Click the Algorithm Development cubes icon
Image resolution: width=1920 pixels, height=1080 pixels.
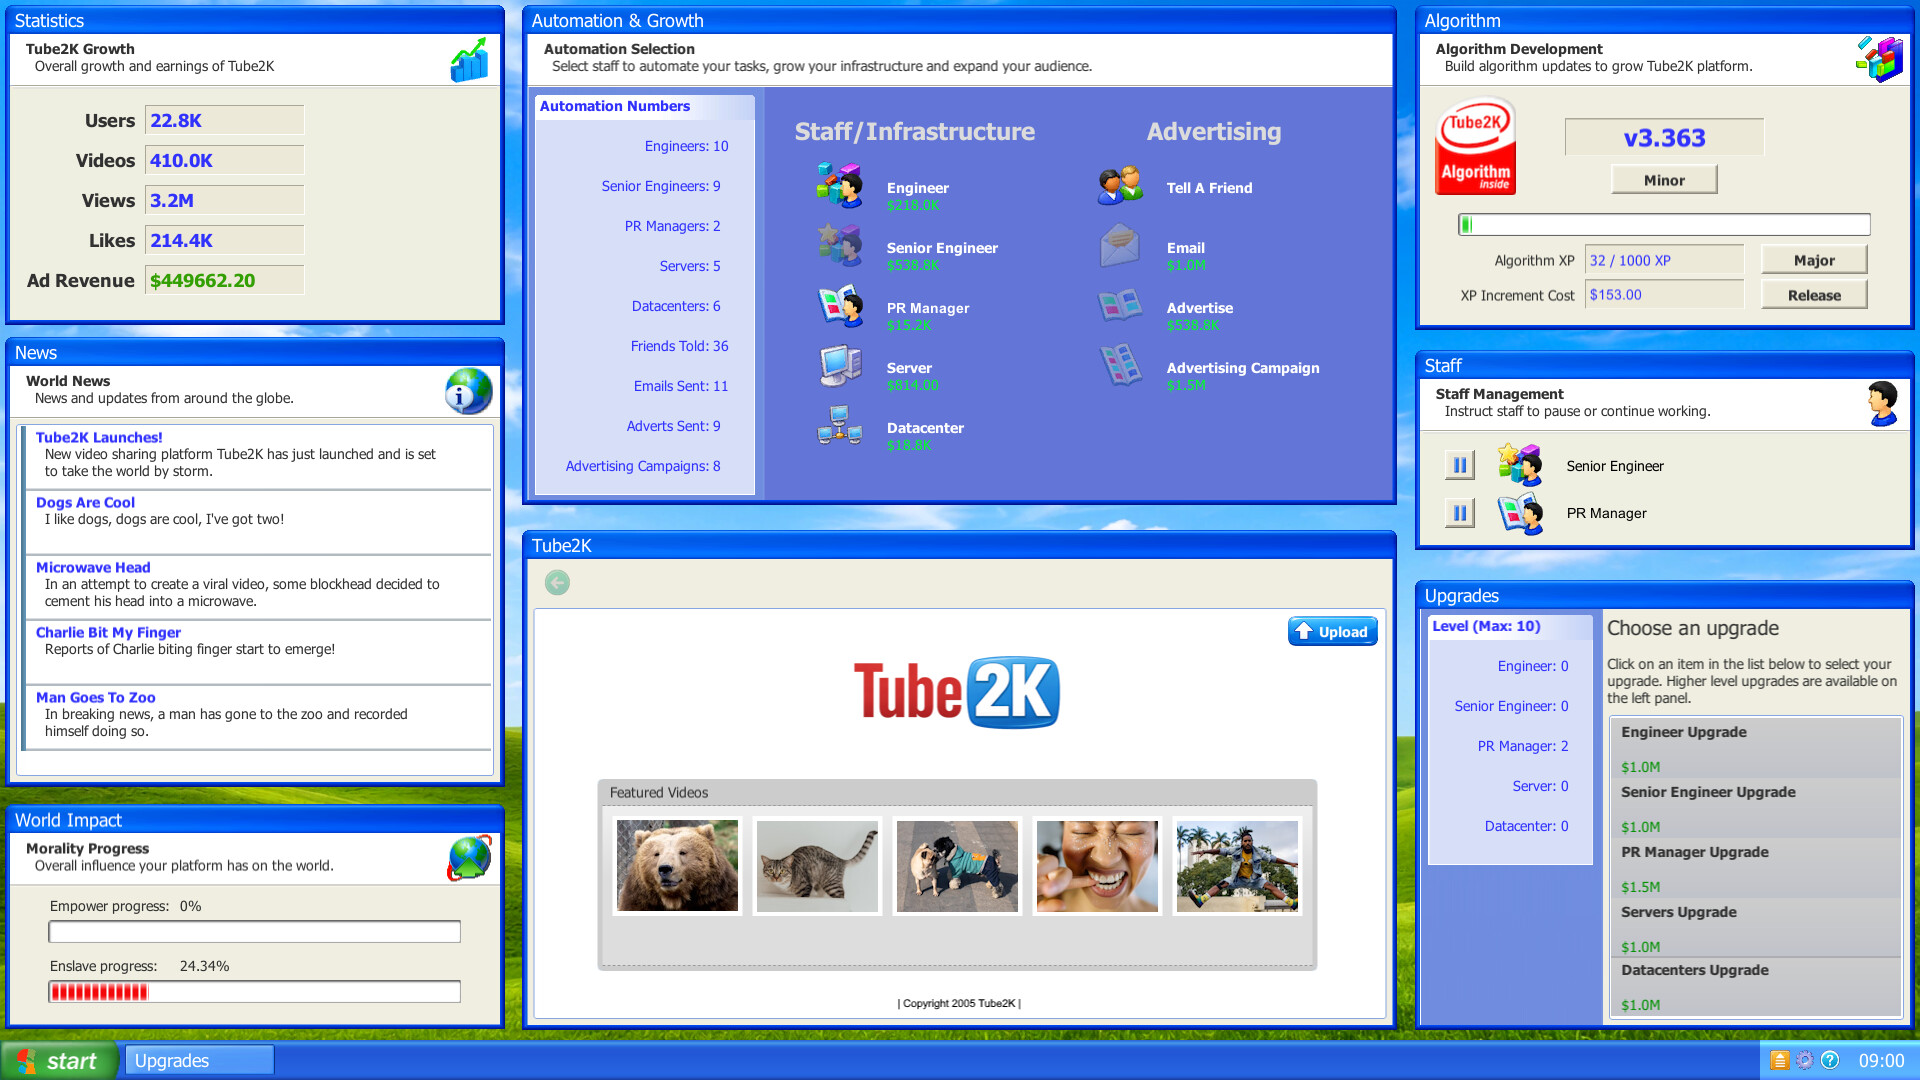click(x=1879, y=59)
